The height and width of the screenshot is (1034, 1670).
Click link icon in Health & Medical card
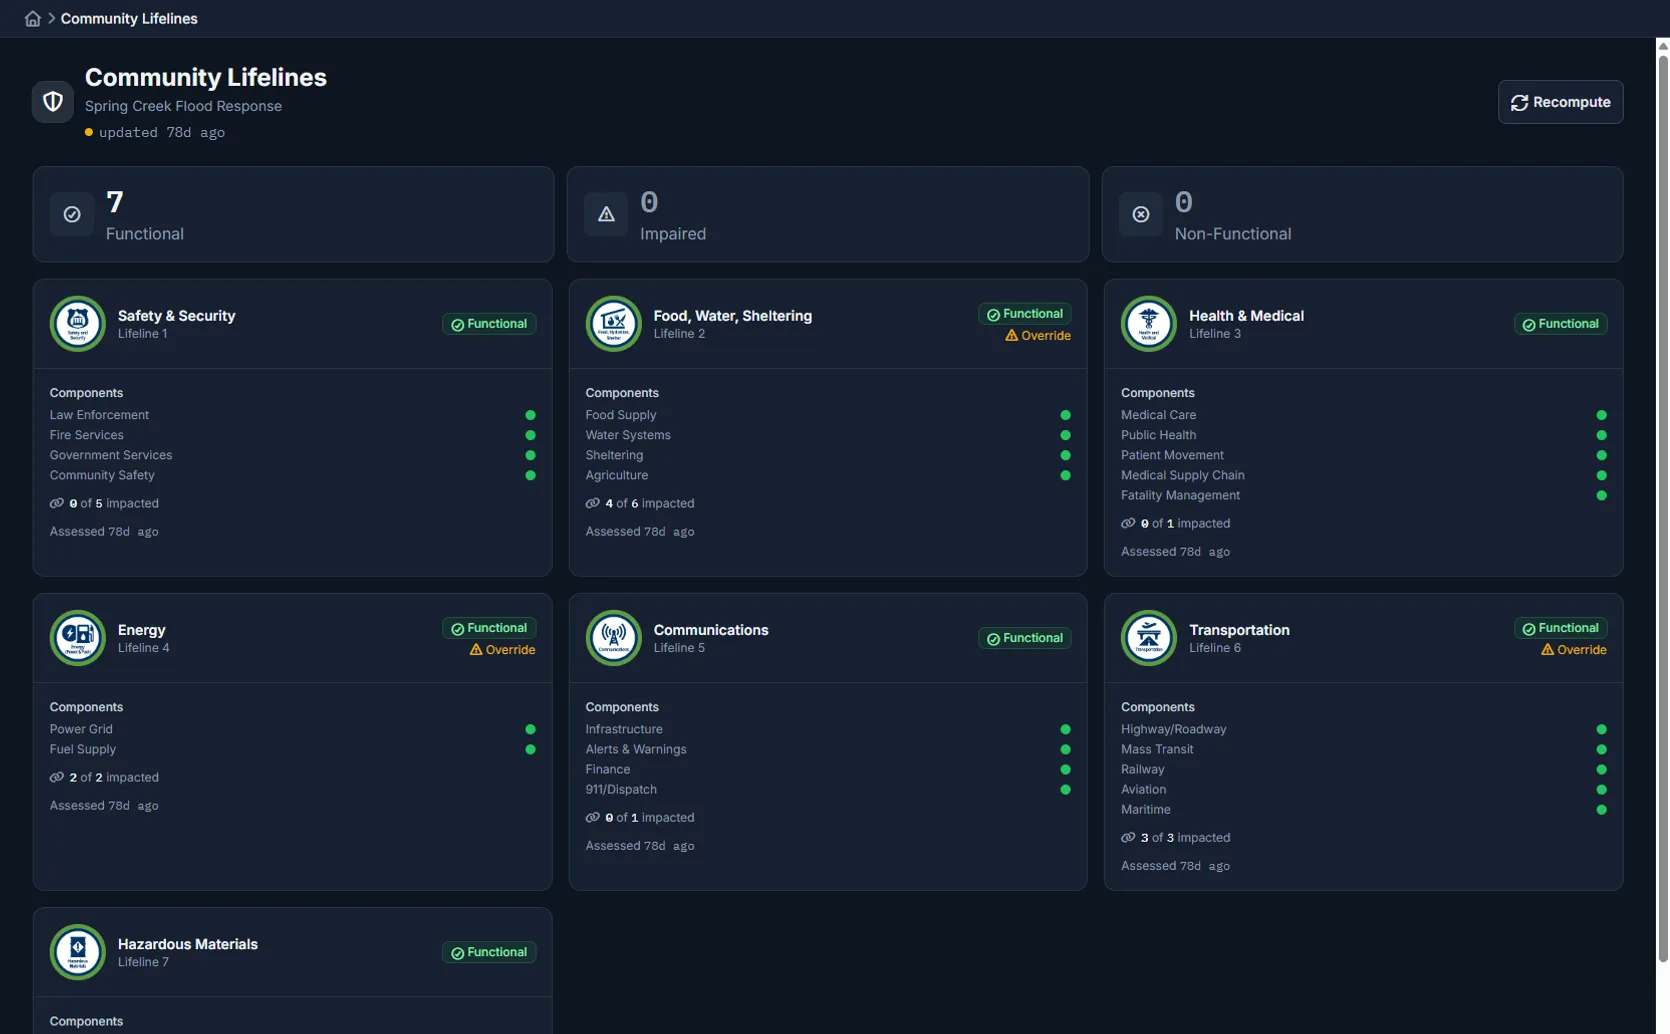(1128, 523)
